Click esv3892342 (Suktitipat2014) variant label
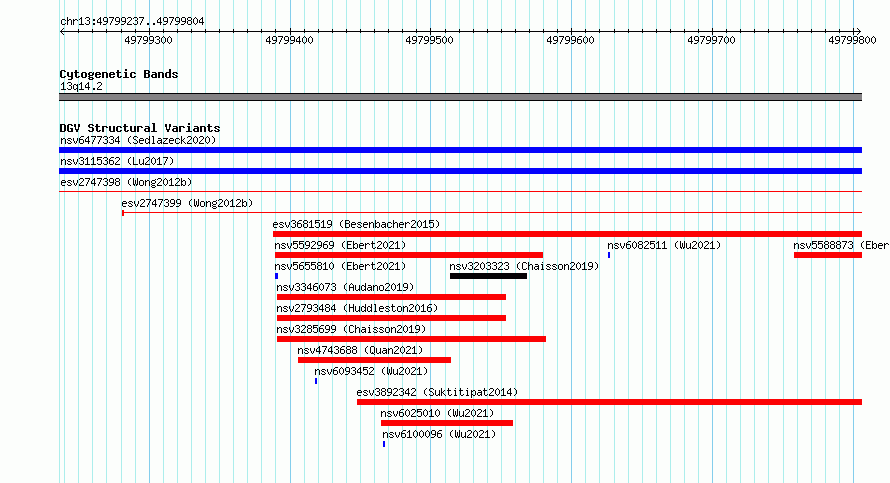Image resolution: width=890 pixels, height=483 pixels. [x=437, y=392]
